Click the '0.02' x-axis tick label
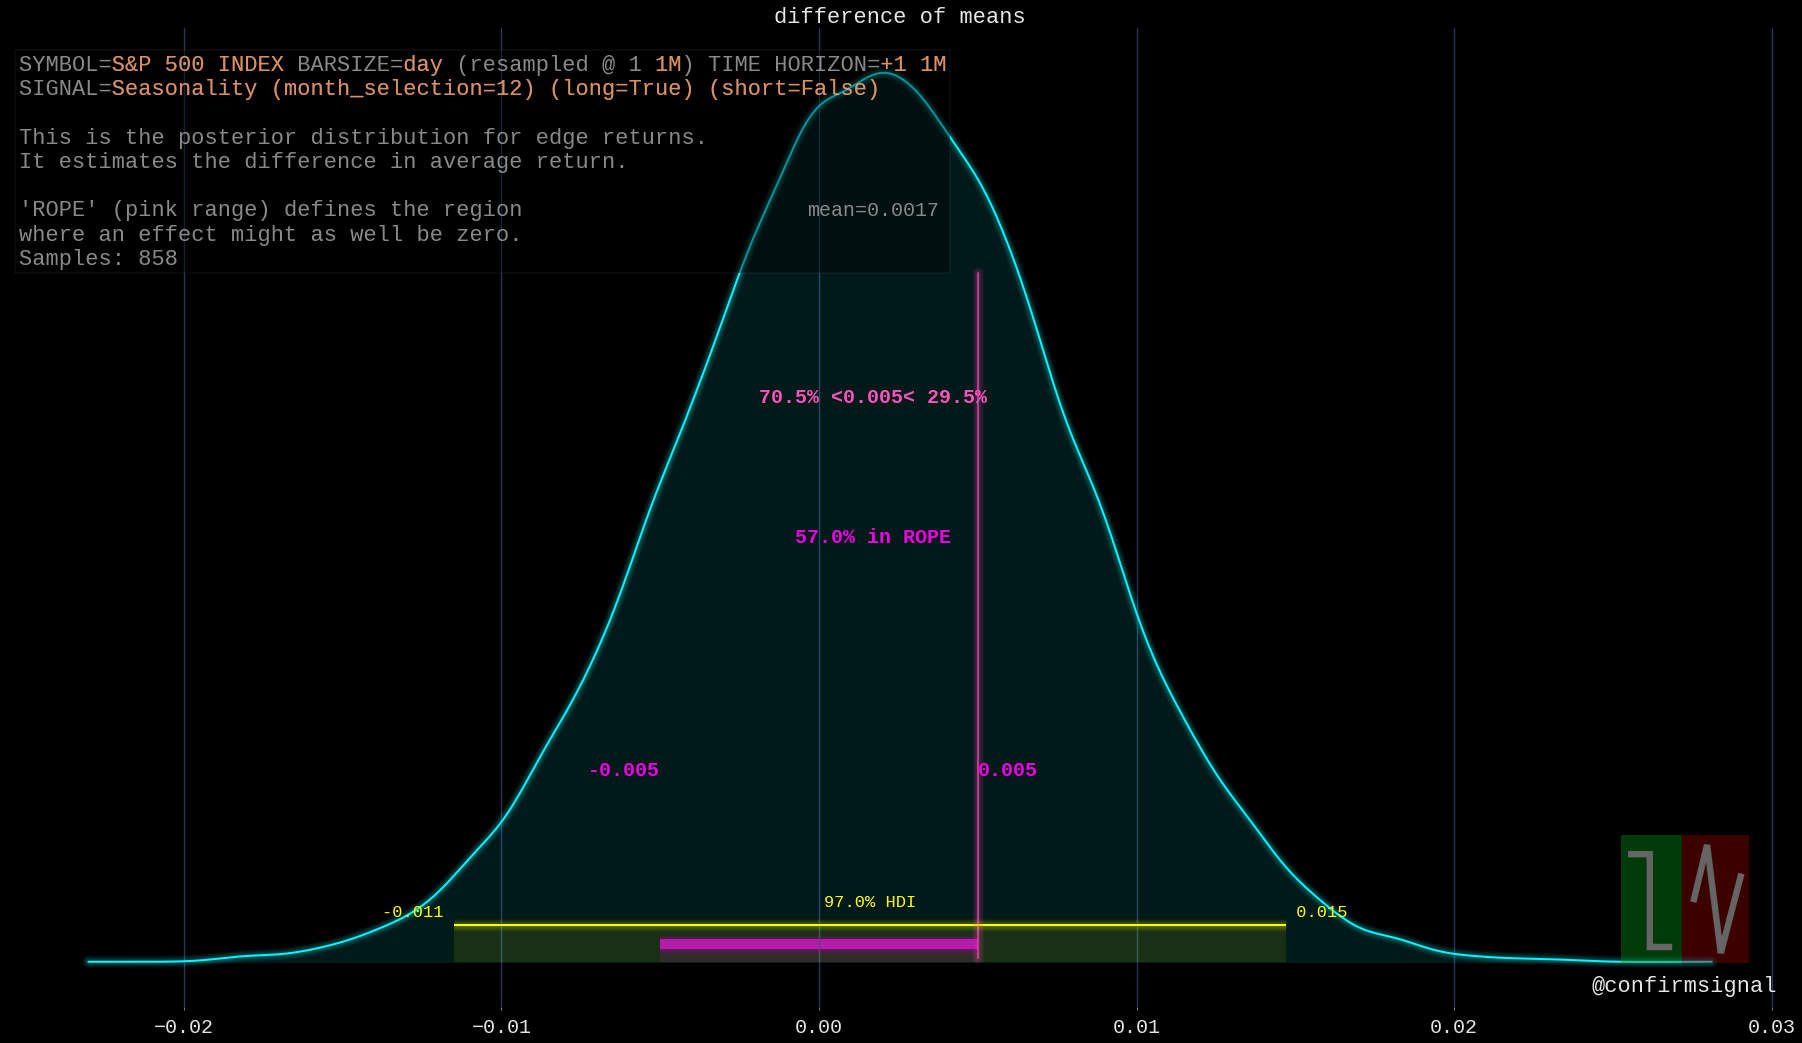 (1453, 1027)
